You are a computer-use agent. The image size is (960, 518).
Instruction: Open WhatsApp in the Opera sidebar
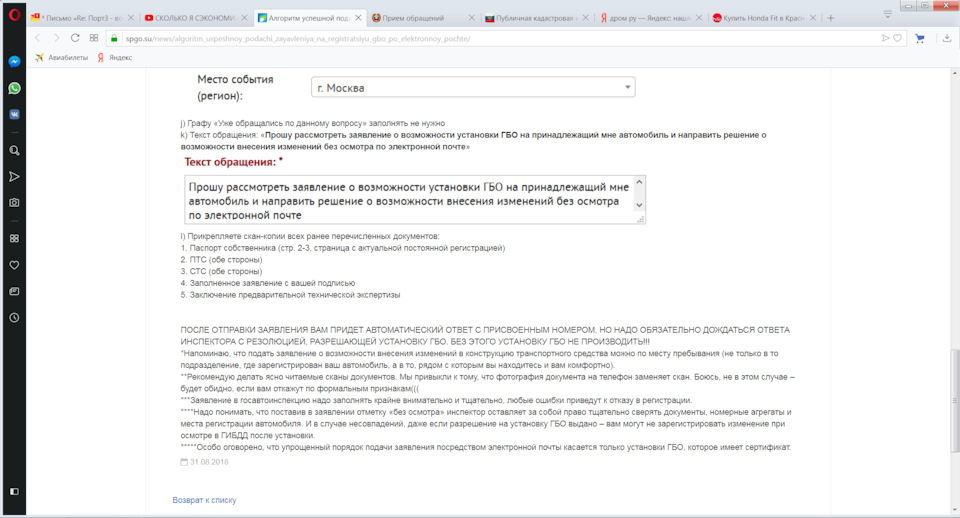[x=14, y=88]
